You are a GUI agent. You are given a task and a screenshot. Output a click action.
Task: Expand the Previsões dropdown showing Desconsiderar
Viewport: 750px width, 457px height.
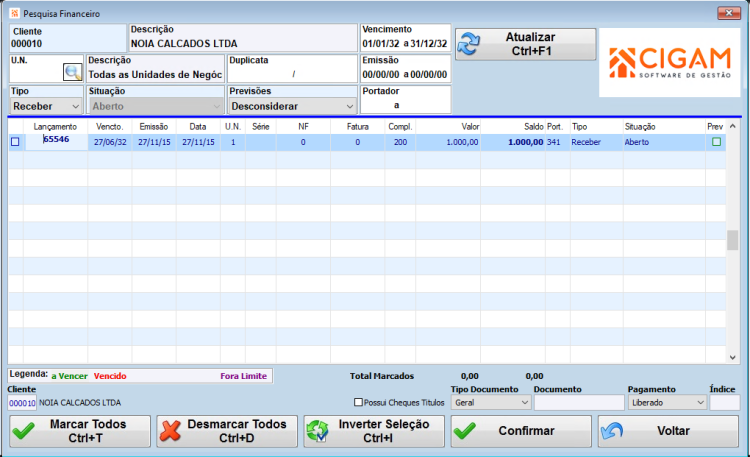point(292,106)
